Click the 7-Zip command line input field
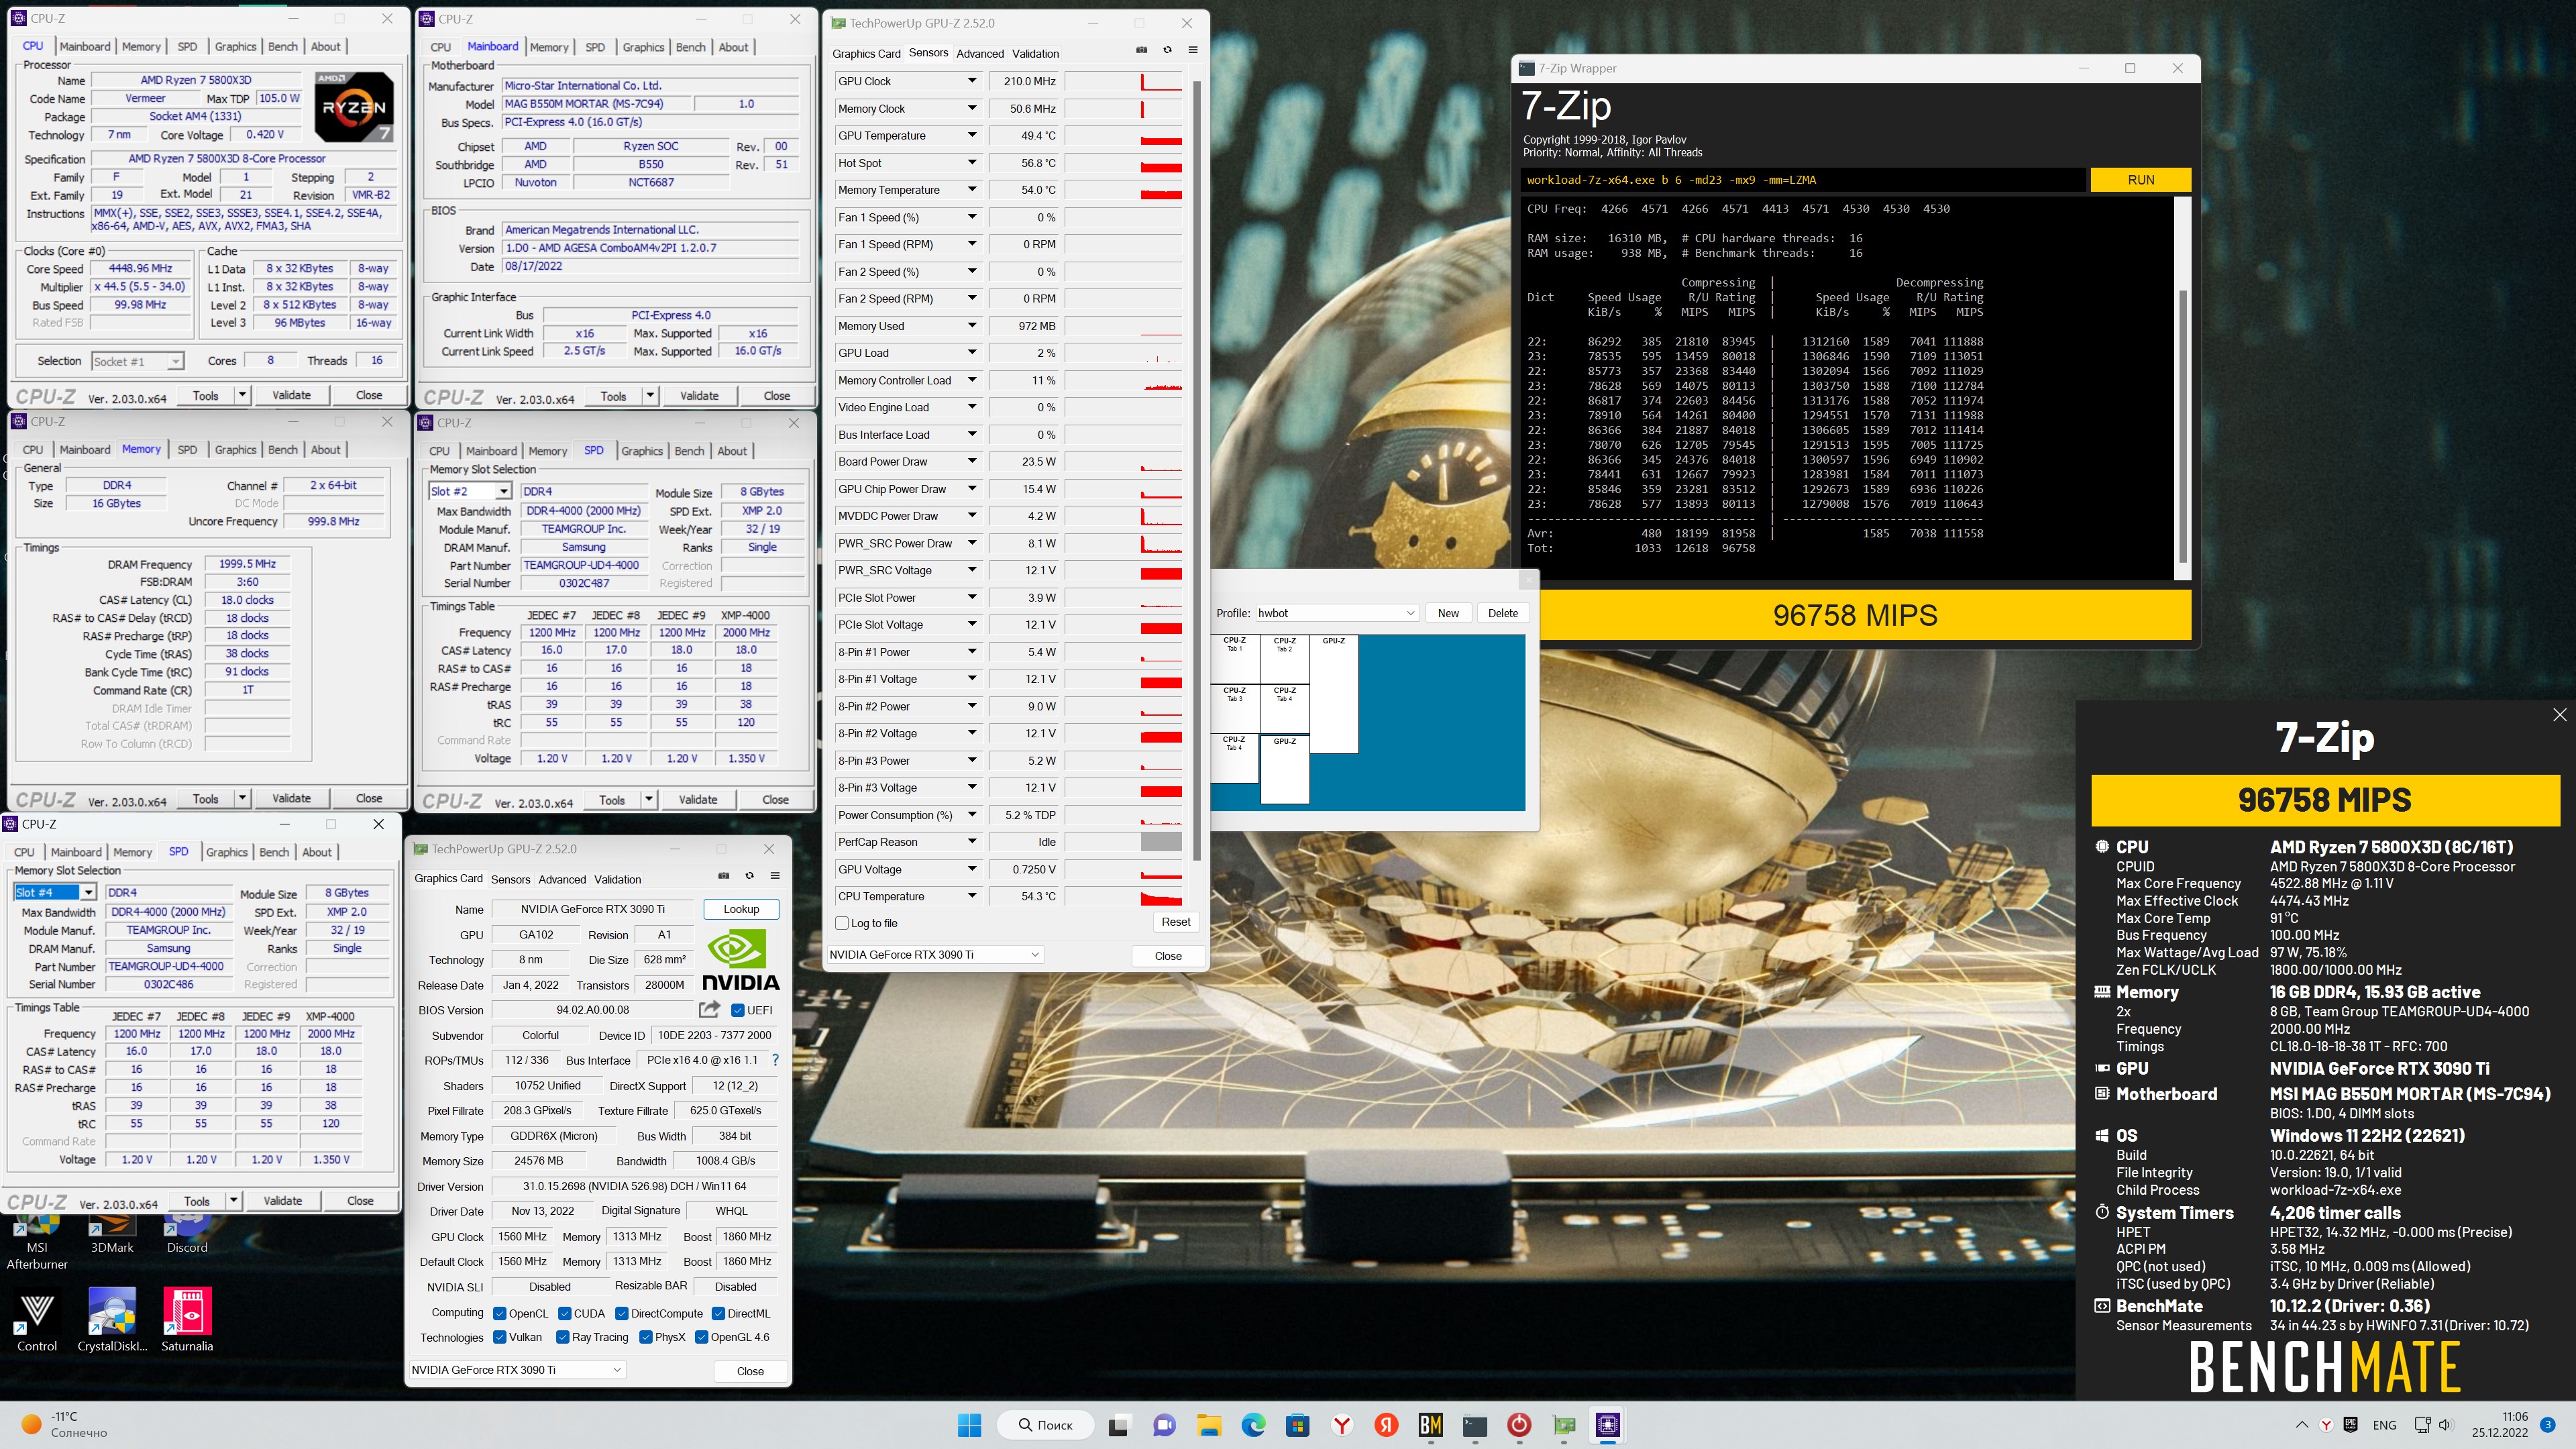Image resolution: width=2576 pixels, height=1449 pixels. [1803, 180]
